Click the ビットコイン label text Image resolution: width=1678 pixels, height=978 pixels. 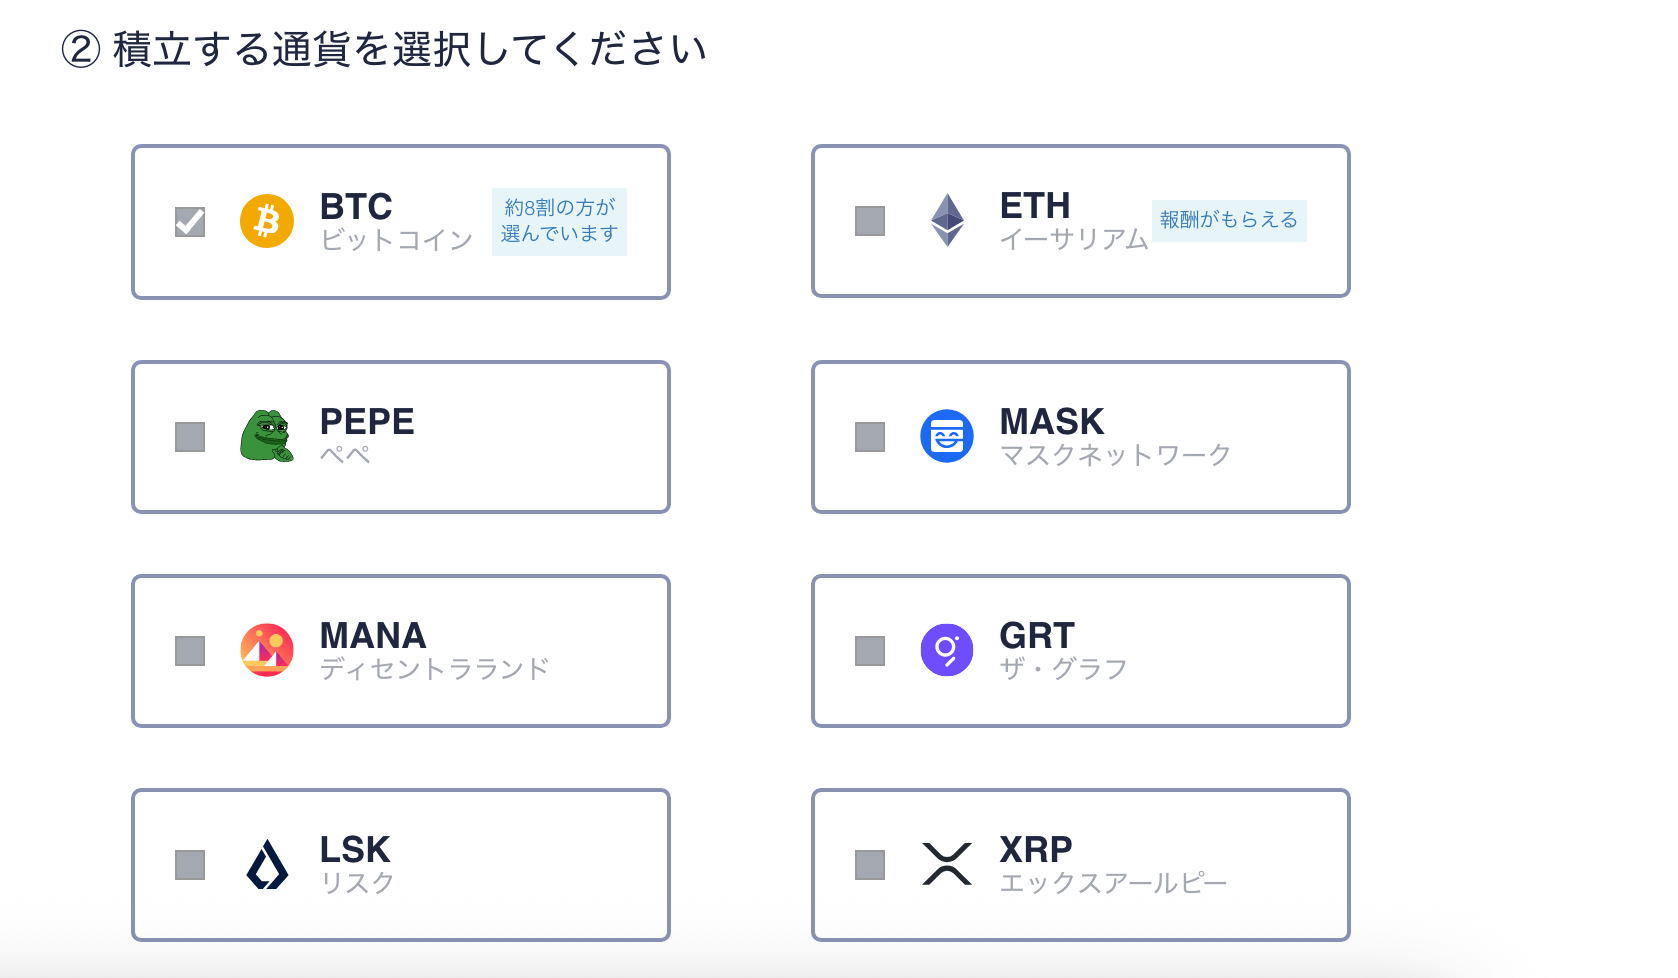(397, 240)
